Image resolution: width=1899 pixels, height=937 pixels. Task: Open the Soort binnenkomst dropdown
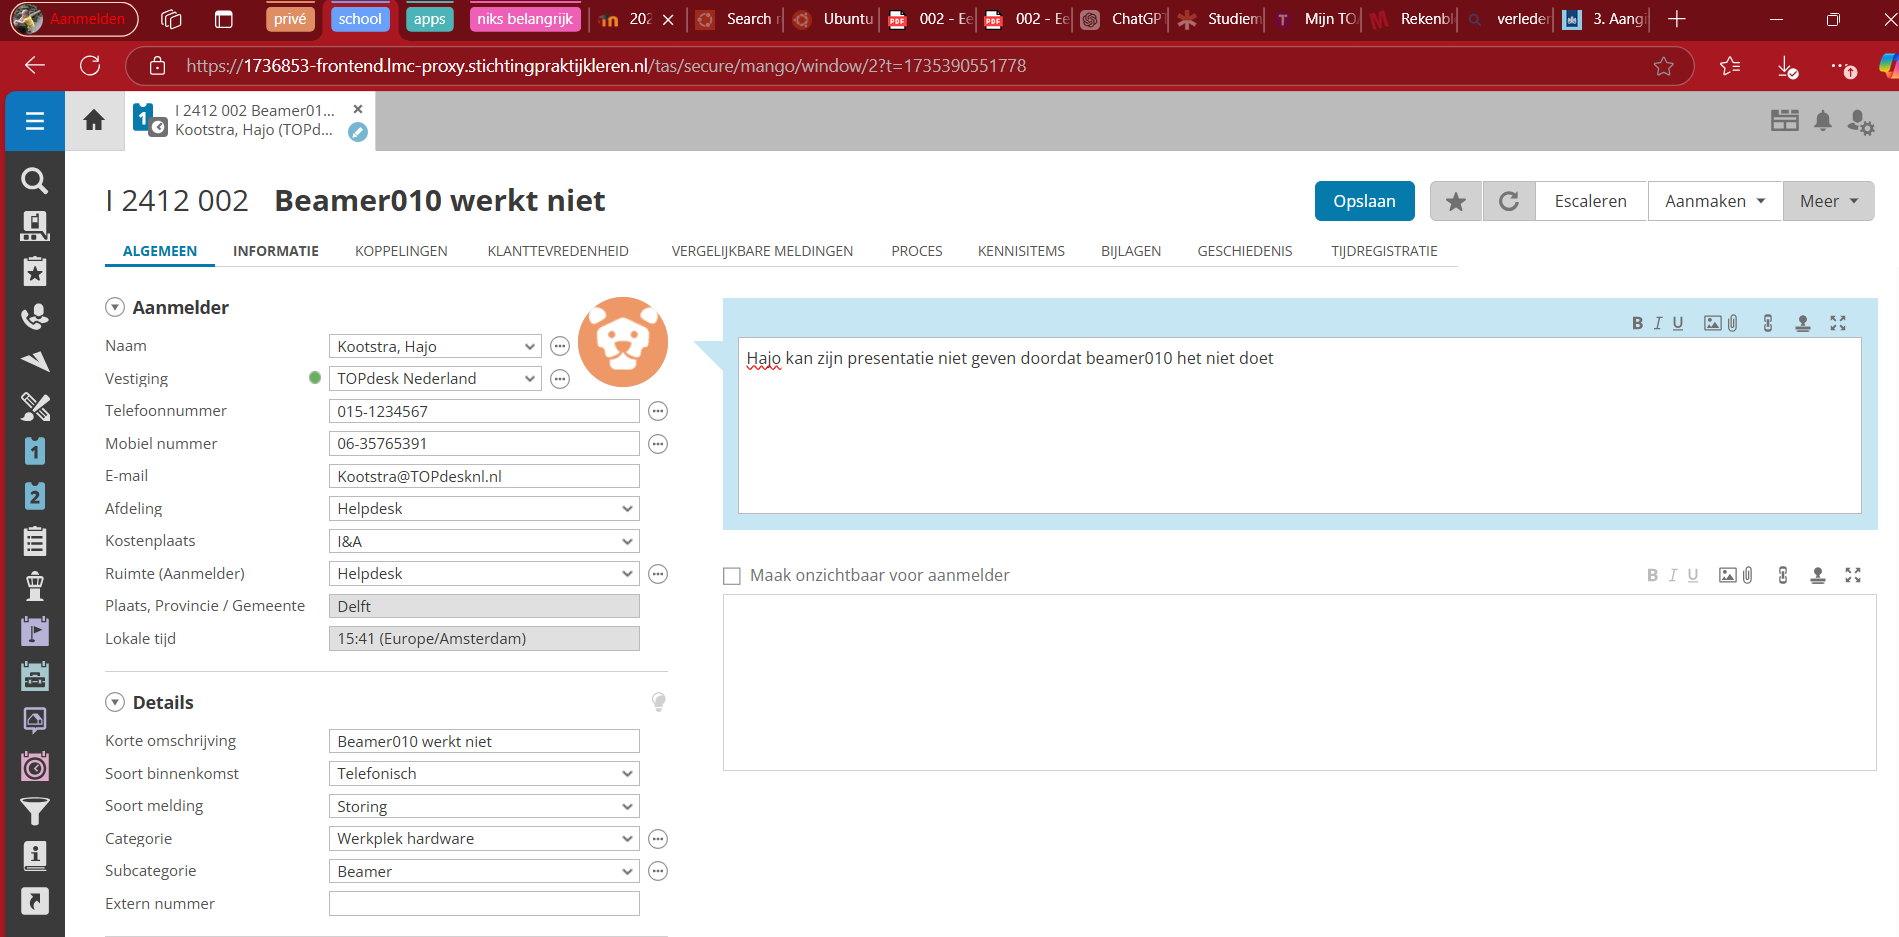[x=483, y=774]
